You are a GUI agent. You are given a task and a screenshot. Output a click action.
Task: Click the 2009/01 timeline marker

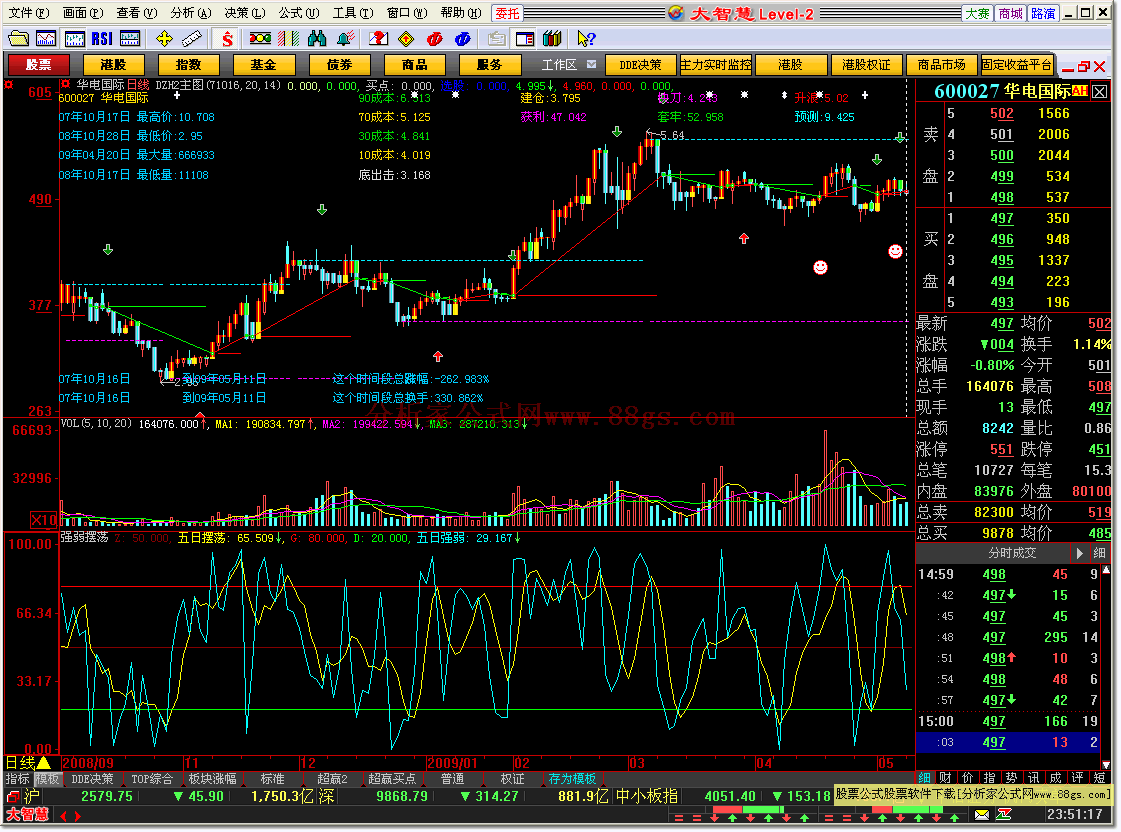(x=452, y=763)
